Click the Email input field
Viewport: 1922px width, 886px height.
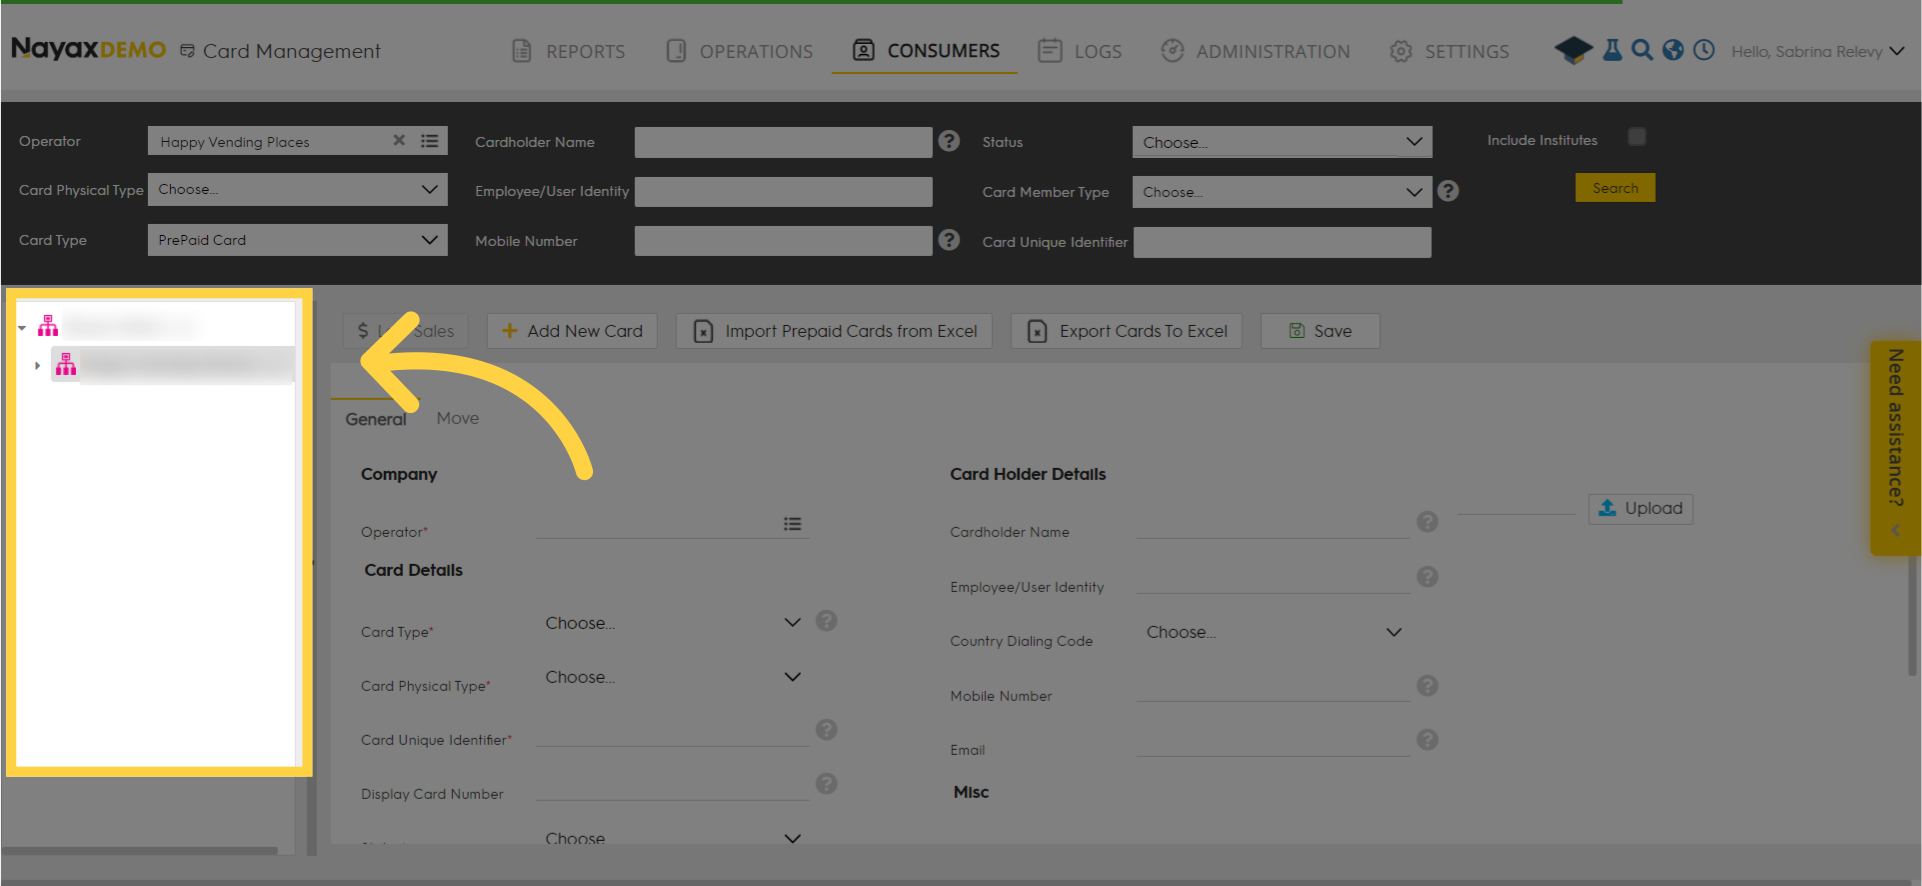click(x=1273, y=743)
